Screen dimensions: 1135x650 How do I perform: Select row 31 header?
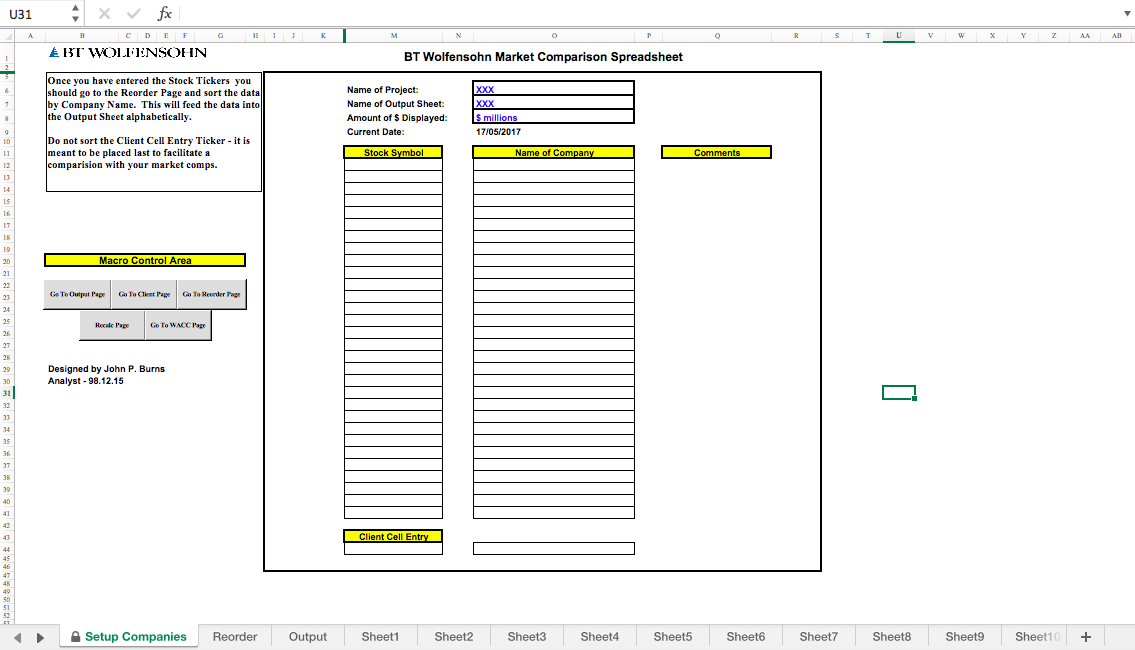click(7, 393)
